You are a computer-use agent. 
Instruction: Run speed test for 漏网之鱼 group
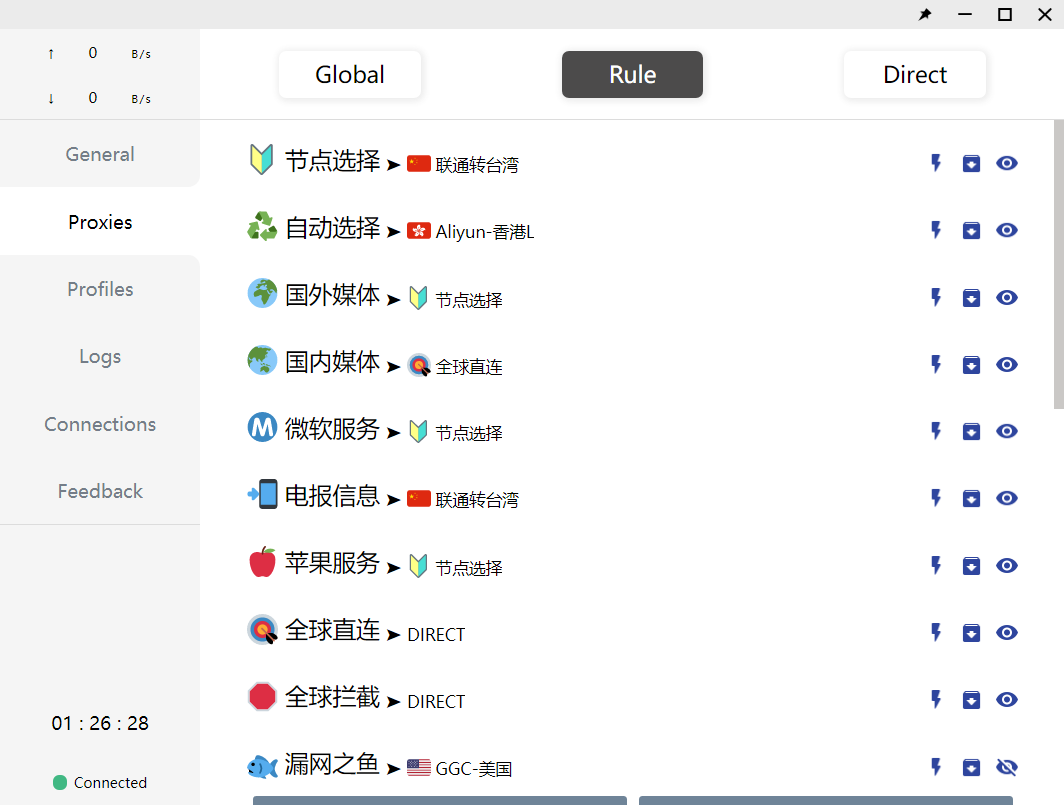click(936, 767)
